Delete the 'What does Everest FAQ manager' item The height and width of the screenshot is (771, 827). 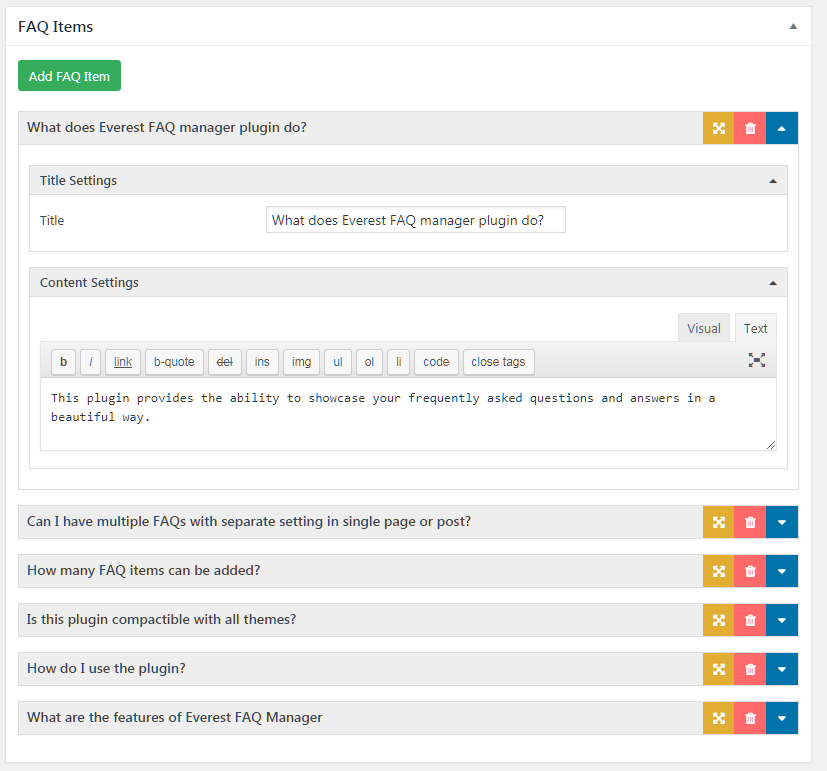[750, 128]
